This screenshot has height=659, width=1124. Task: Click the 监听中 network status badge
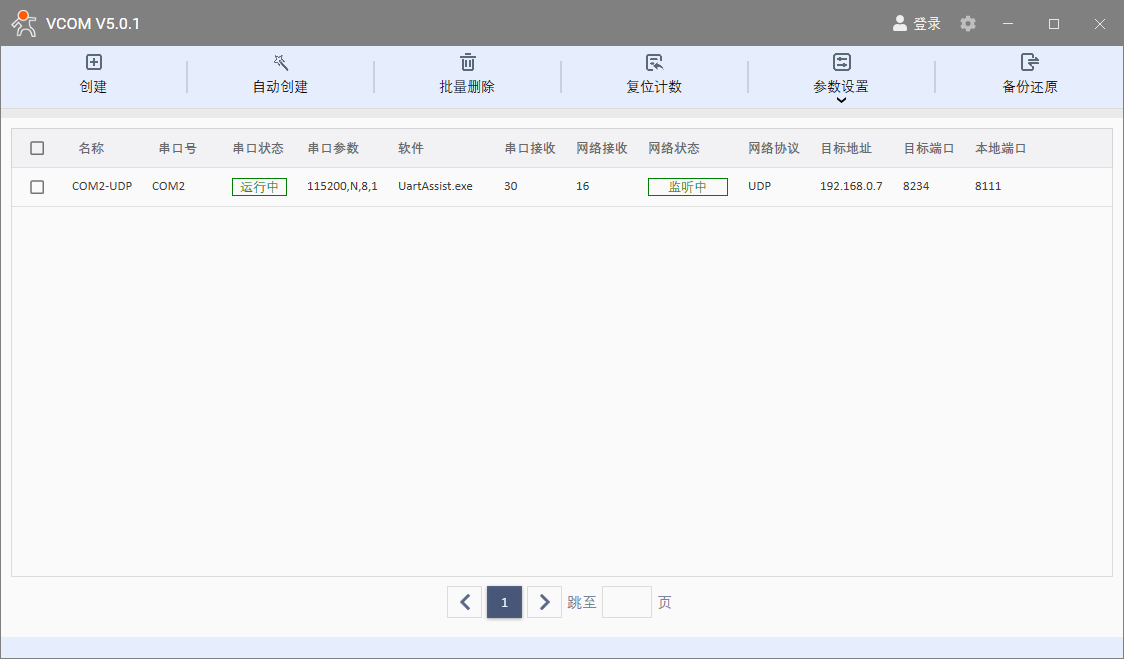coord(687,187)
